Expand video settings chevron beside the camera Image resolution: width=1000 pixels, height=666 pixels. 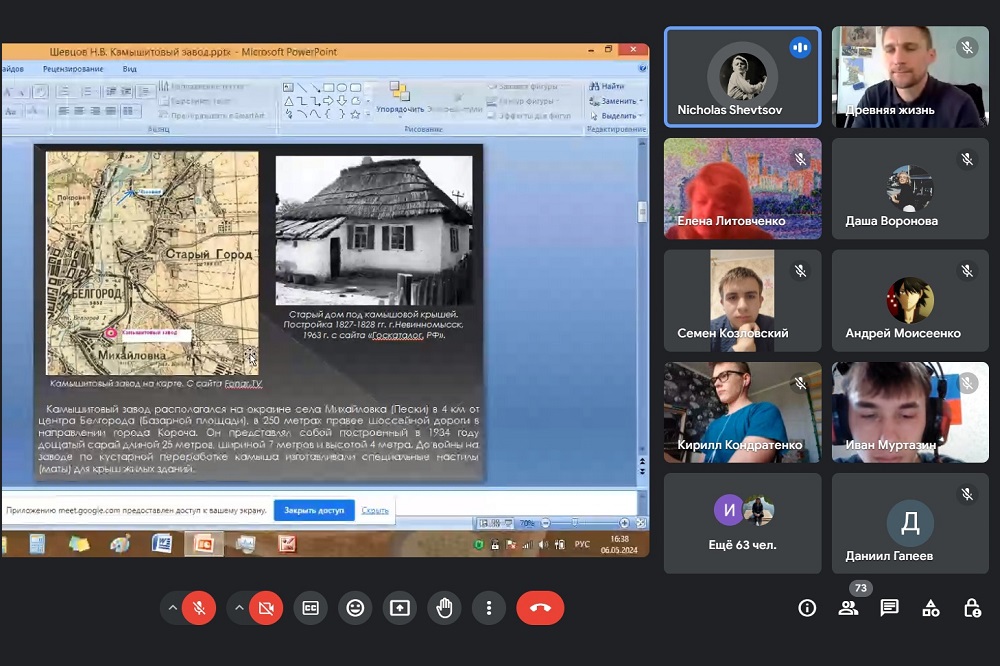pos(239,608)
